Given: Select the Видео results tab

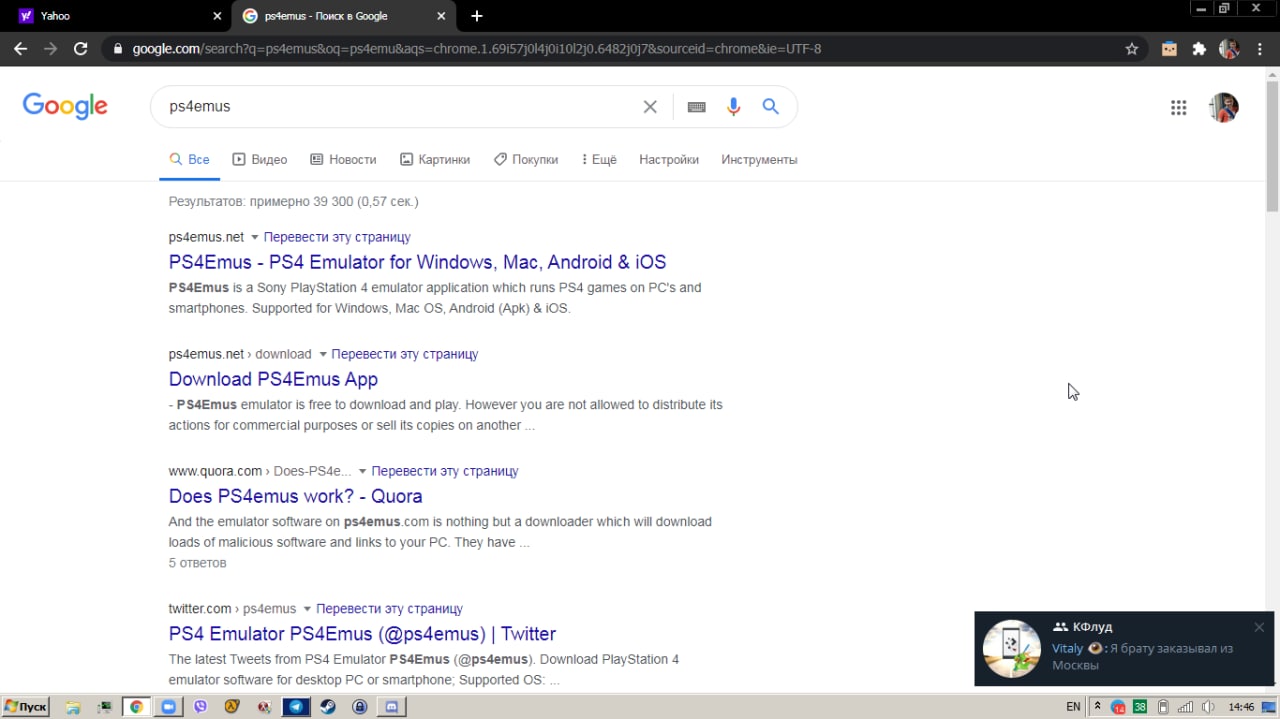Looking at the screenshot, I should click(x=260, y=160).
